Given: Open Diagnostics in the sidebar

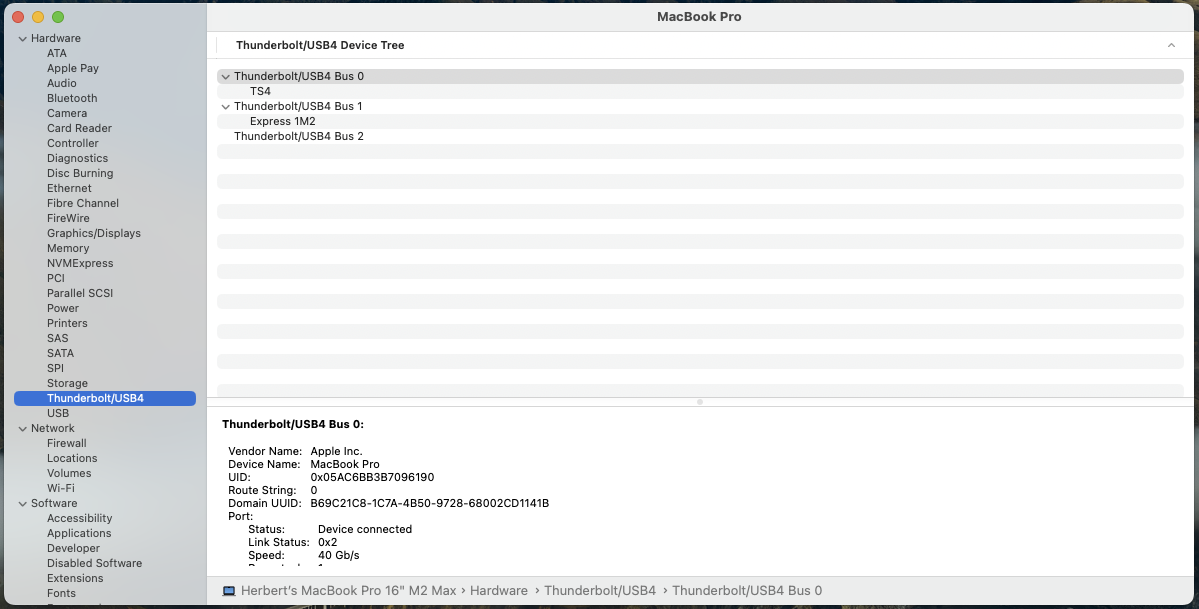Looking at the screenshot, I should (77, 158).
